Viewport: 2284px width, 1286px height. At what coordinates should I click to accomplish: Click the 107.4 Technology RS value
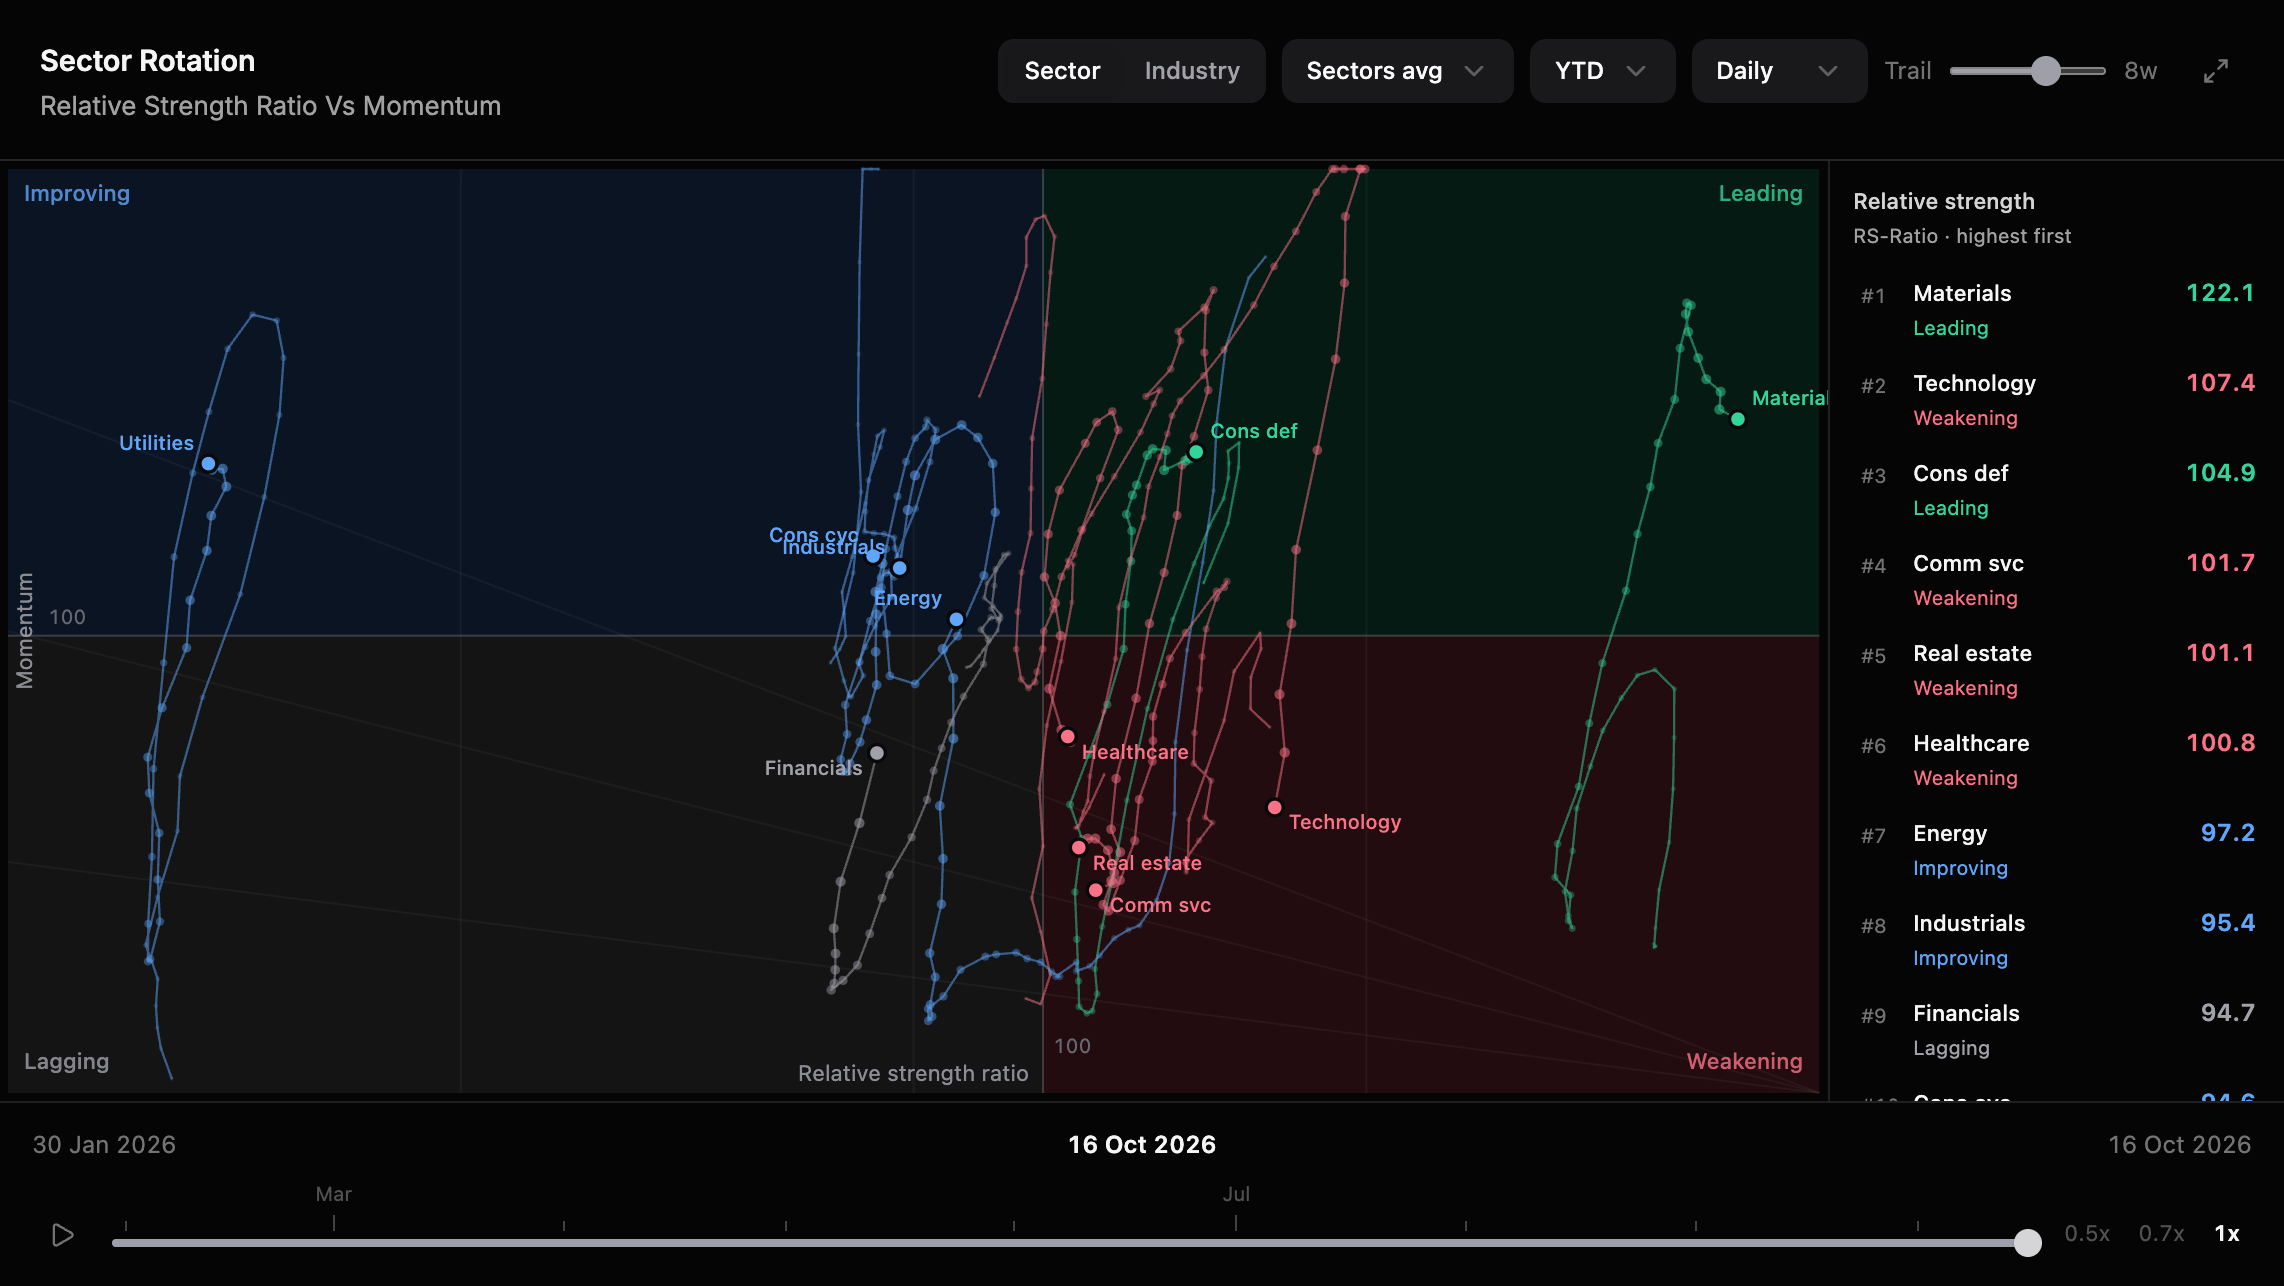pos(2220,383)
